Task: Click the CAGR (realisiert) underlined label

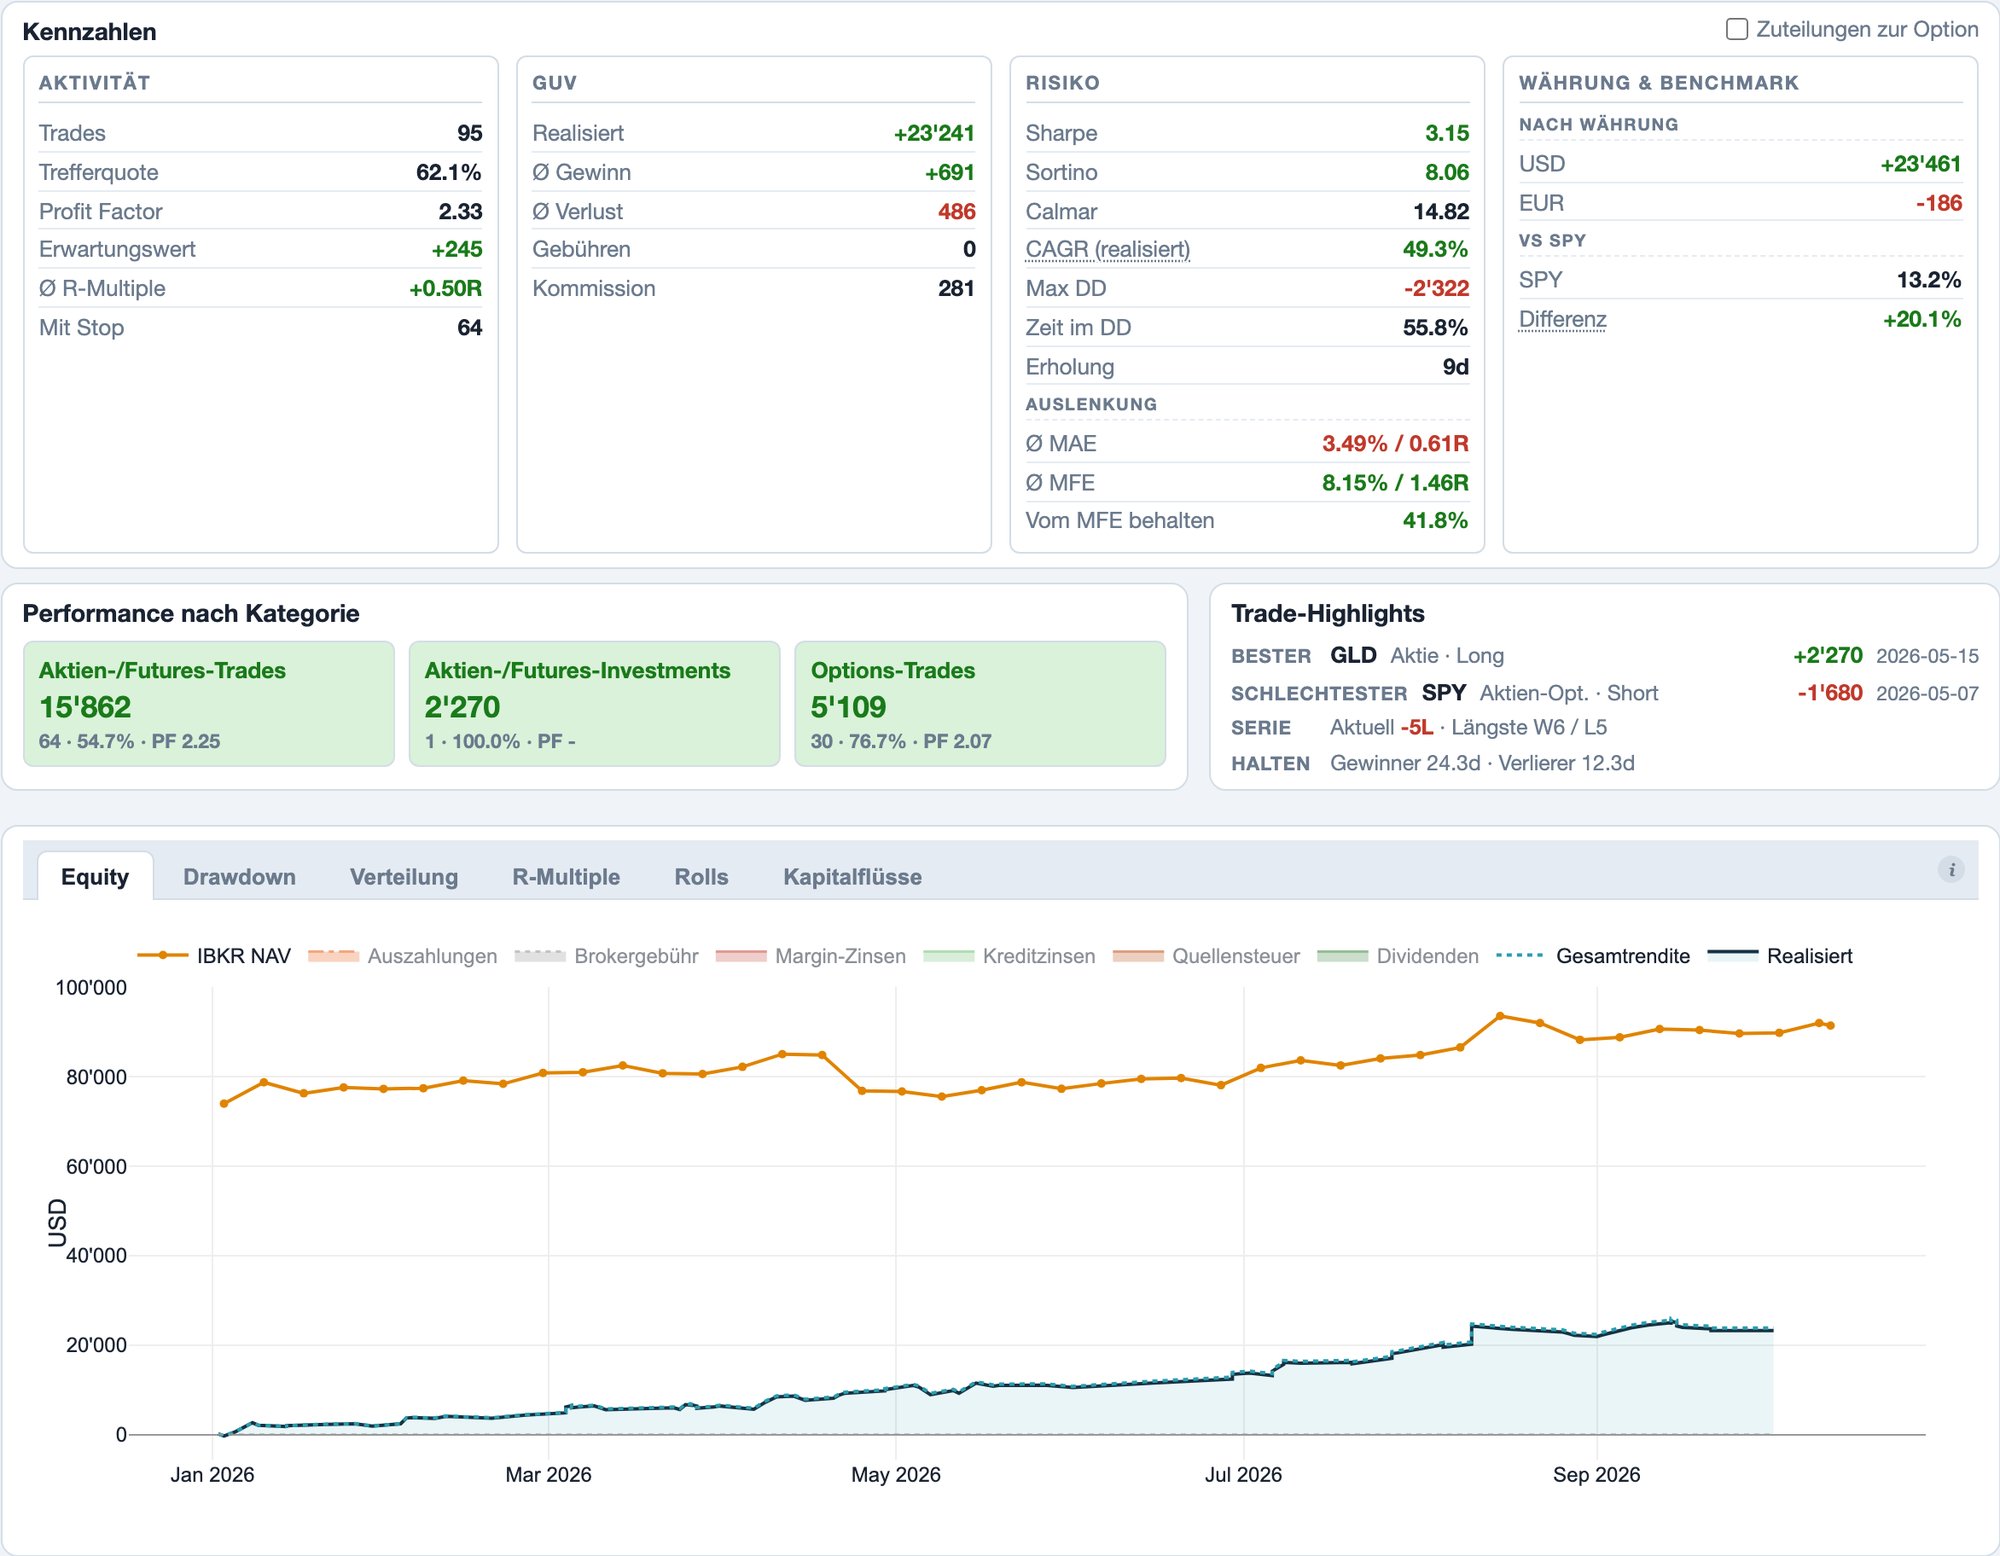Action: click(1107, 249)
